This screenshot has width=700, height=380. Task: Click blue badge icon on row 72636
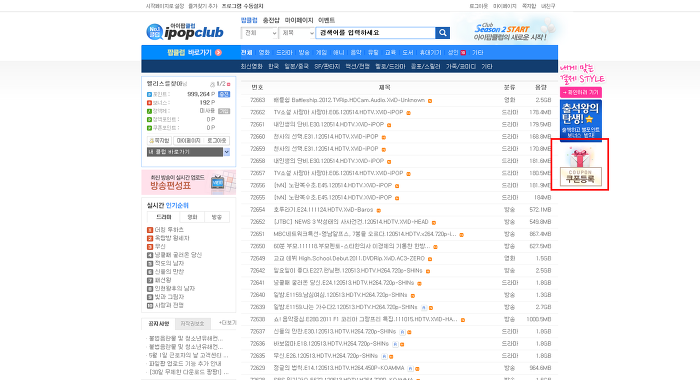(x=395, y=344)
